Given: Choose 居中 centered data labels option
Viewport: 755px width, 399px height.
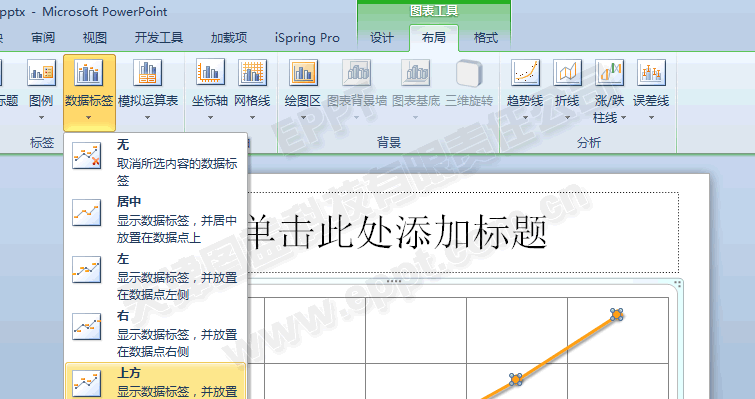Looking at the screenshot, I should [155, 219].
